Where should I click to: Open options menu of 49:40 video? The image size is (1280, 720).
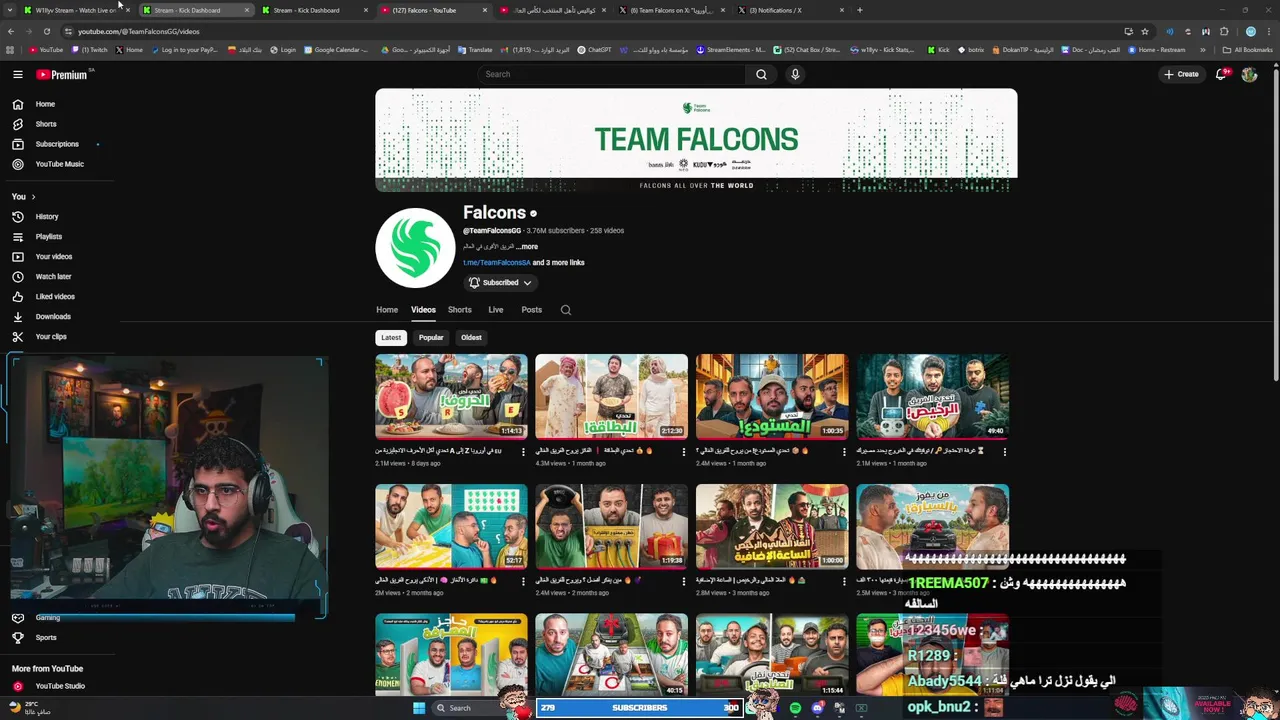pyautogui.click(x=1005, y=452)
